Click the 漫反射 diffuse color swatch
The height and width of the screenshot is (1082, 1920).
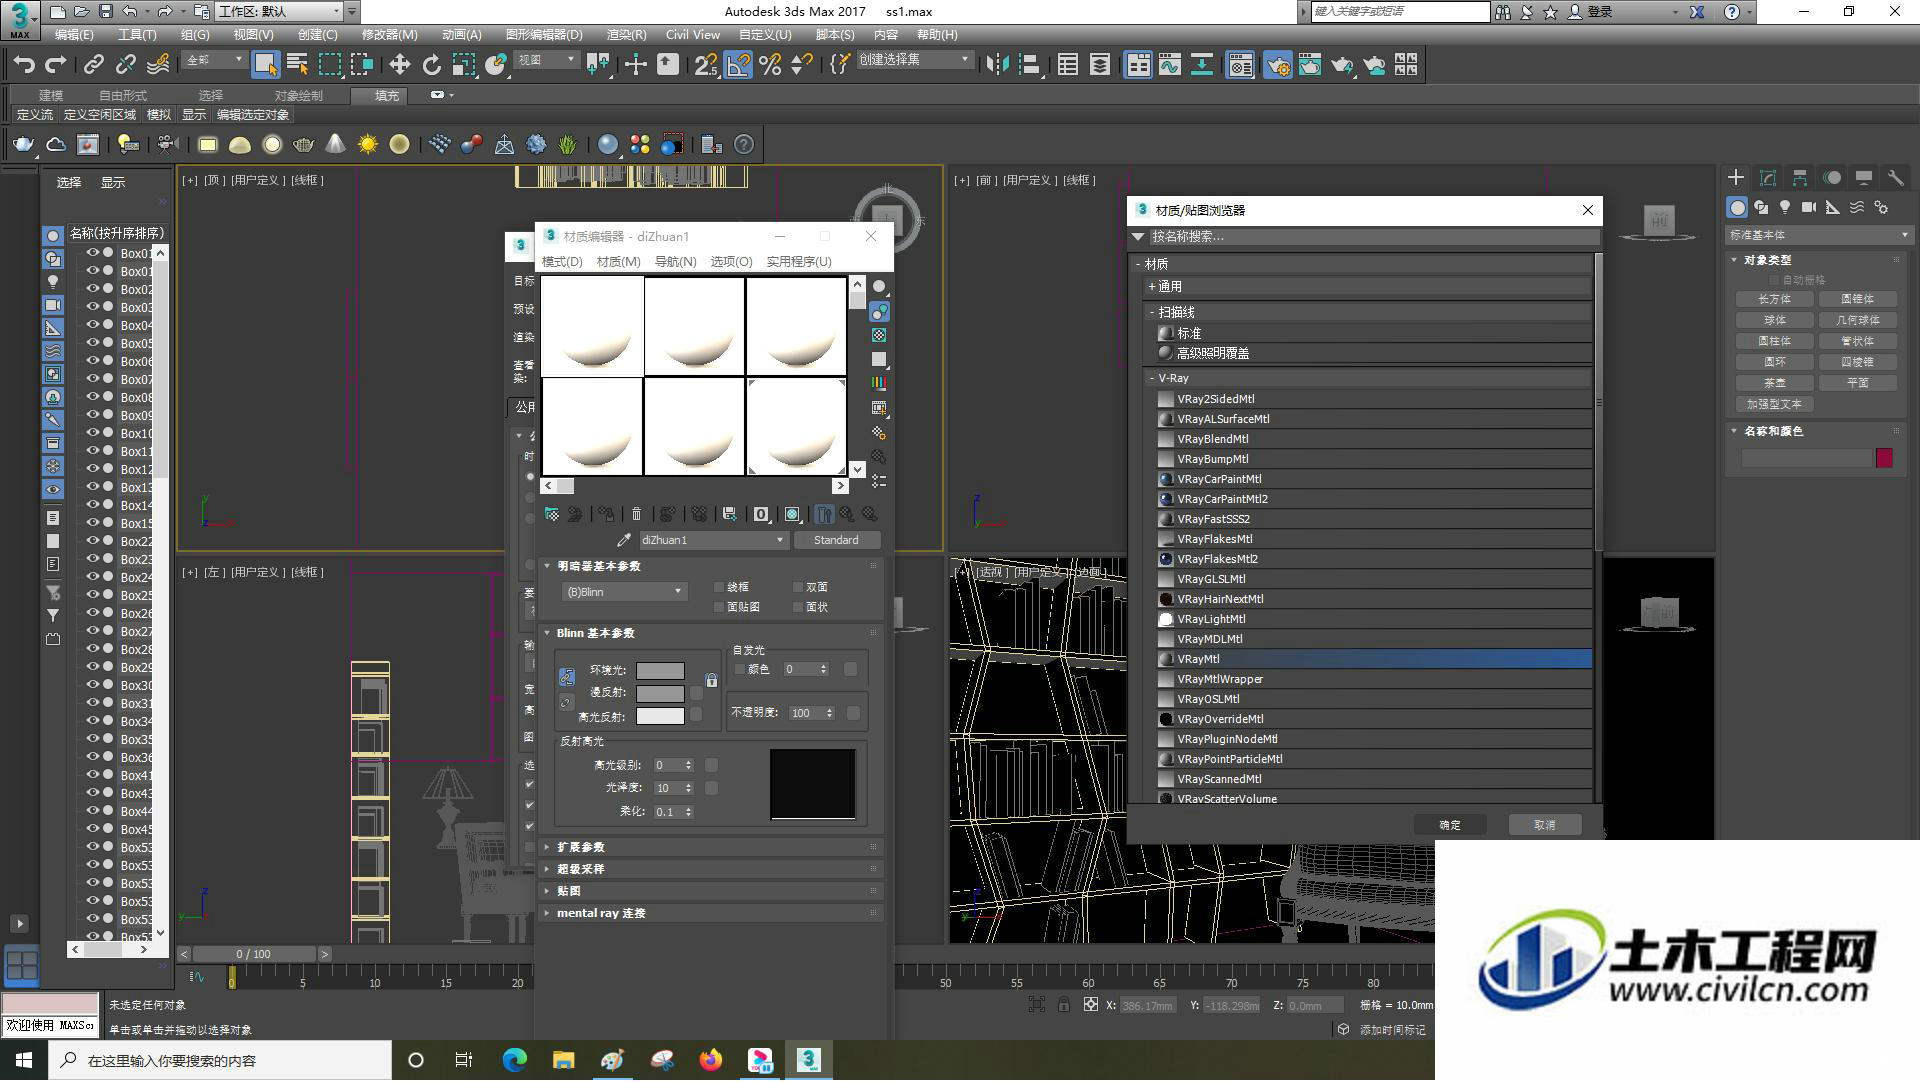pyautogui.click(x=660, y=693)
